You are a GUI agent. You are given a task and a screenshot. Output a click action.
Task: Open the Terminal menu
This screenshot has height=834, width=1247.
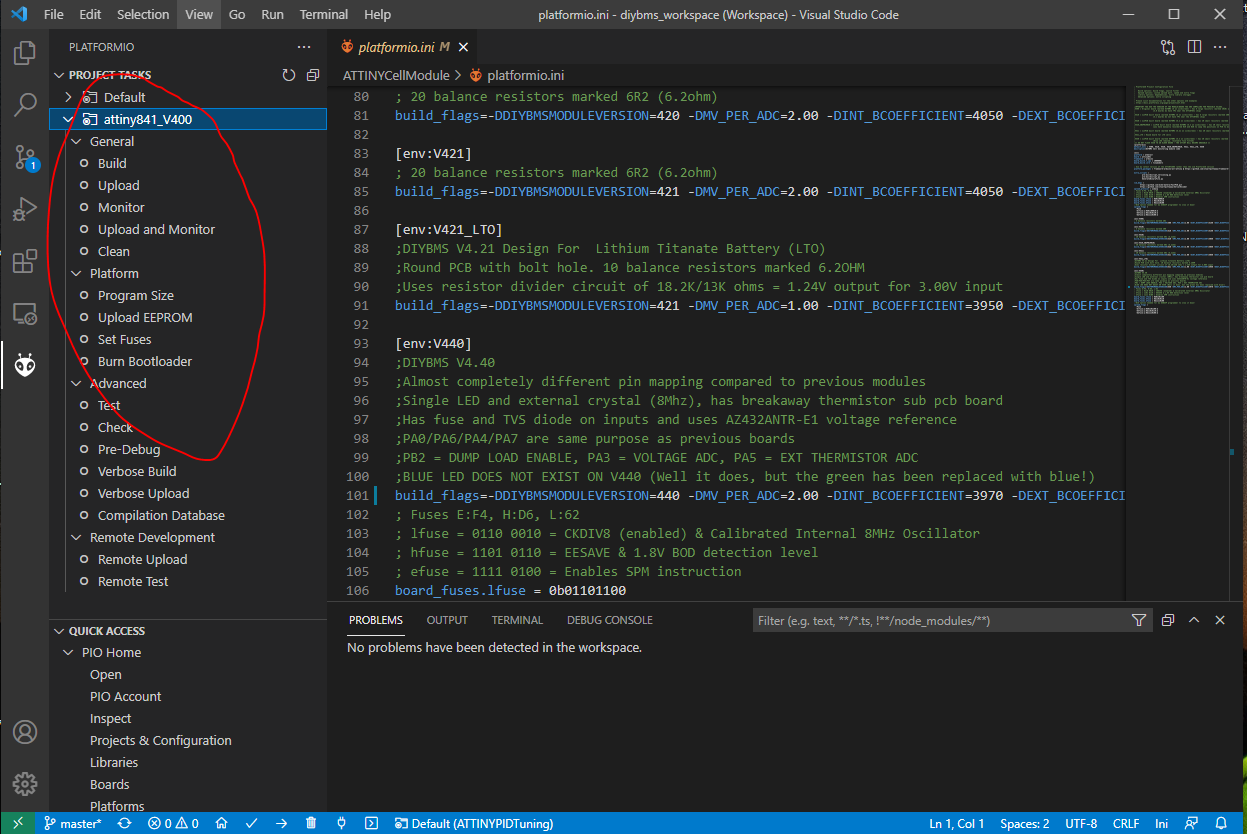pos(324,15)
